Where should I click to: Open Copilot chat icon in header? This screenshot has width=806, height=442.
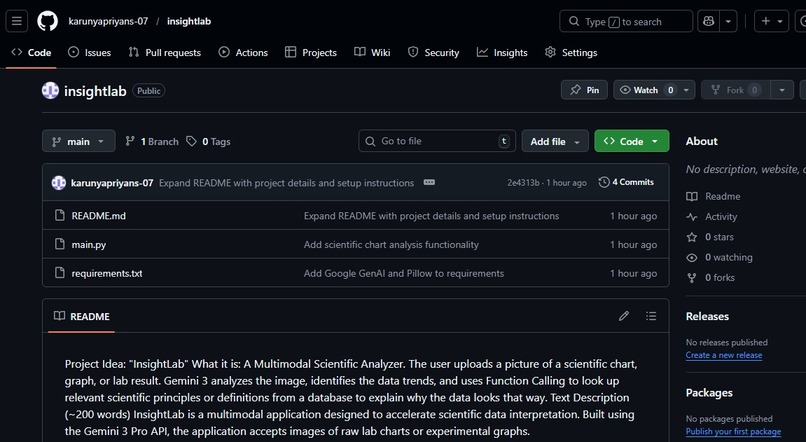tap(709, 22)
